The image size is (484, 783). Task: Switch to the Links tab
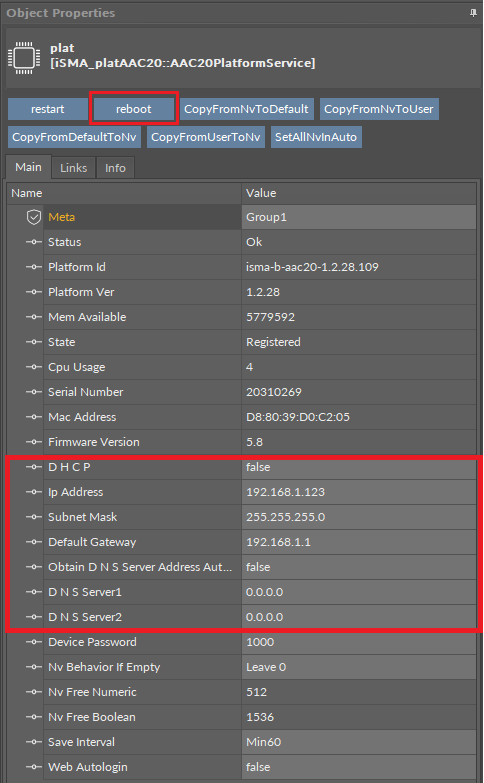(73, 168)
